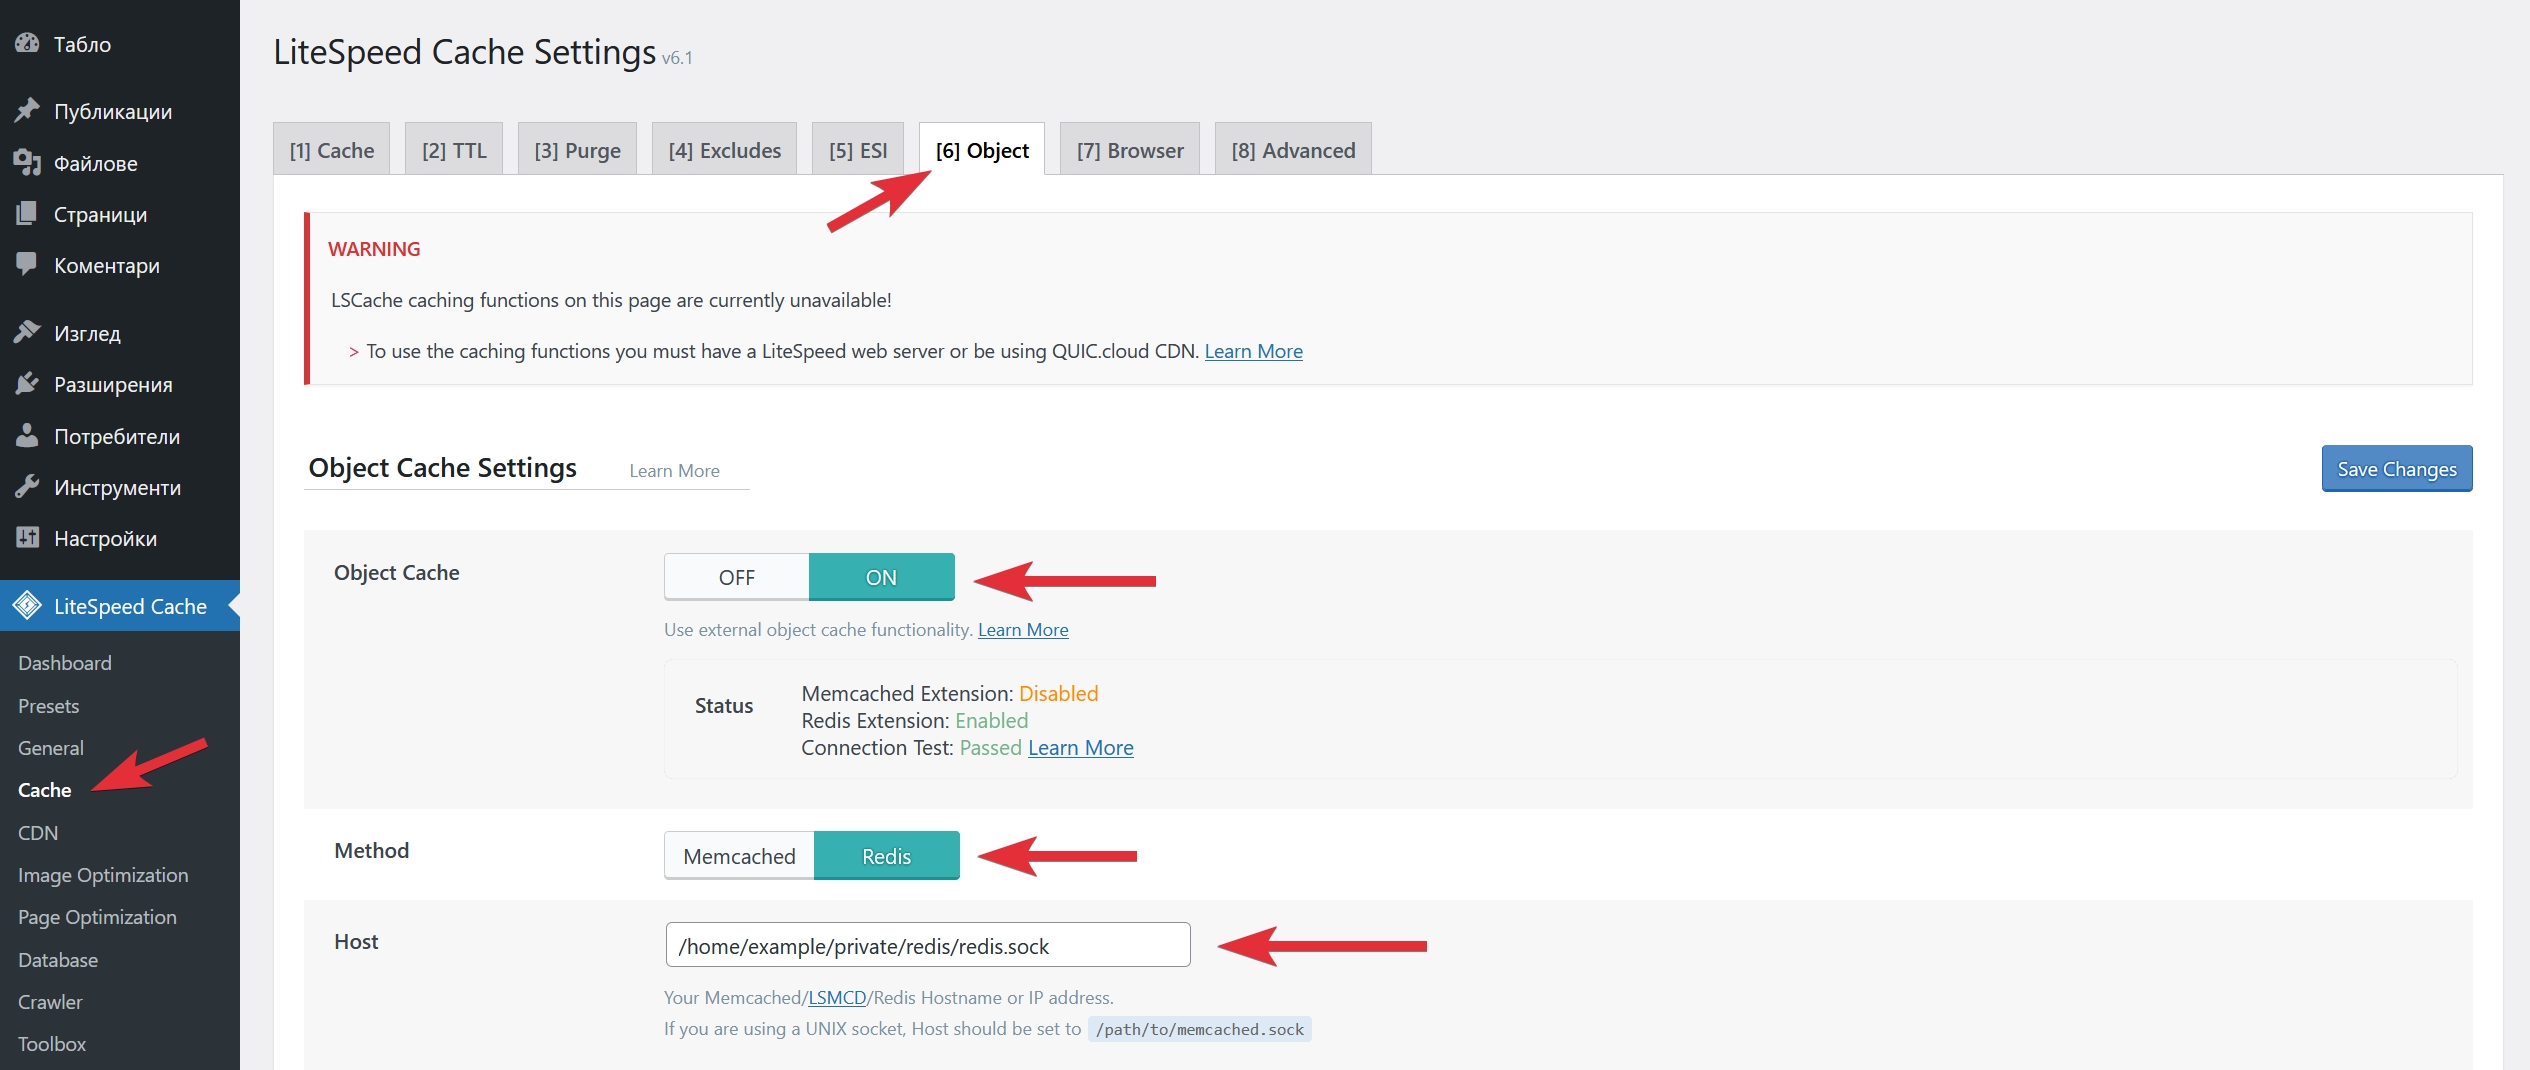
Task: Open Learn More link in warning box
Action: 1253,351
